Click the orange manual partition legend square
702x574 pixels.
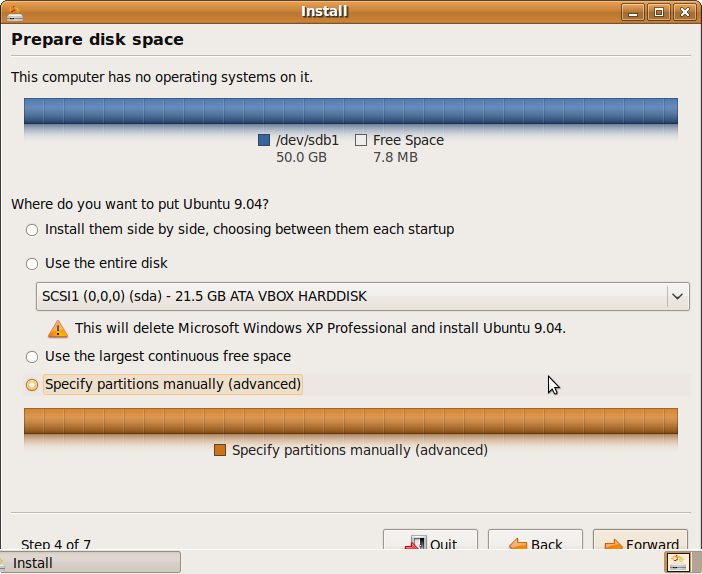220,450
